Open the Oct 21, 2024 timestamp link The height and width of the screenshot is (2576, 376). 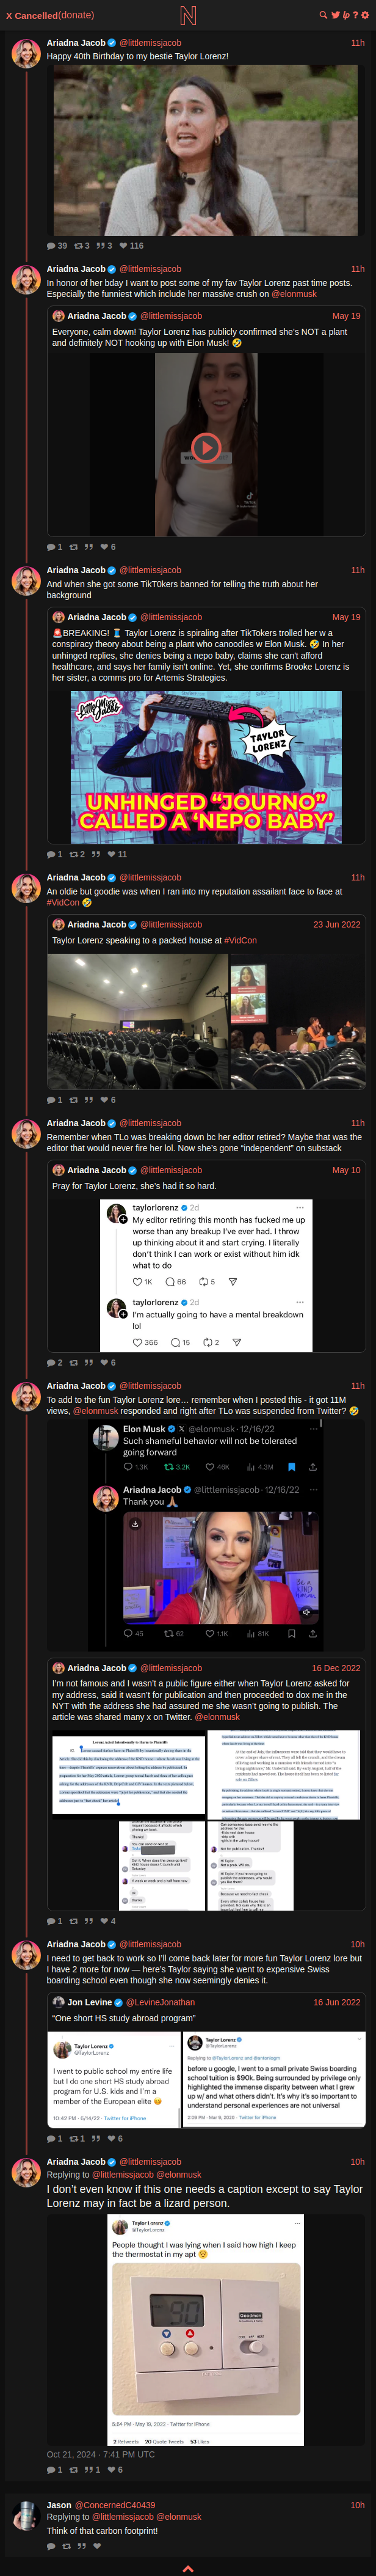101,2454
